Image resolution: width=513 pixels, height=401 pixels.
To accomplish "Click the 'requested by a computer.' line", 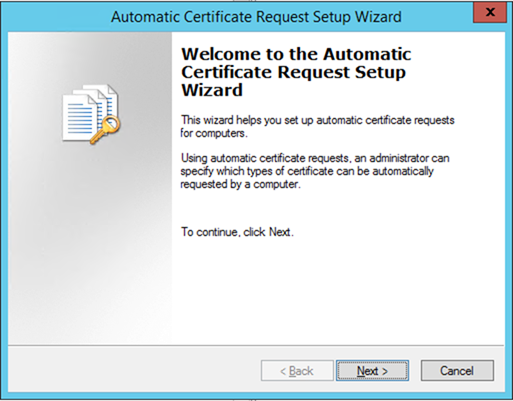I will point(240,184).
